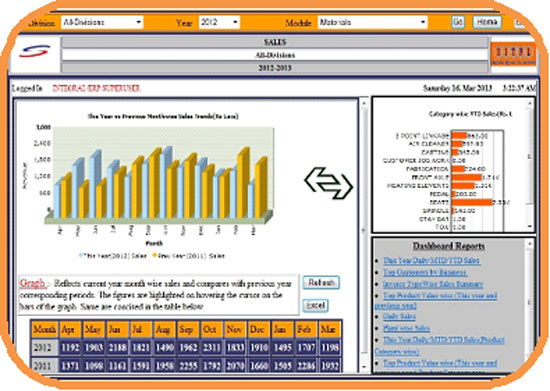This screenshot has width=550, height=391.
Task: Export data with the Excel button
Action: [x=315, y=305]
